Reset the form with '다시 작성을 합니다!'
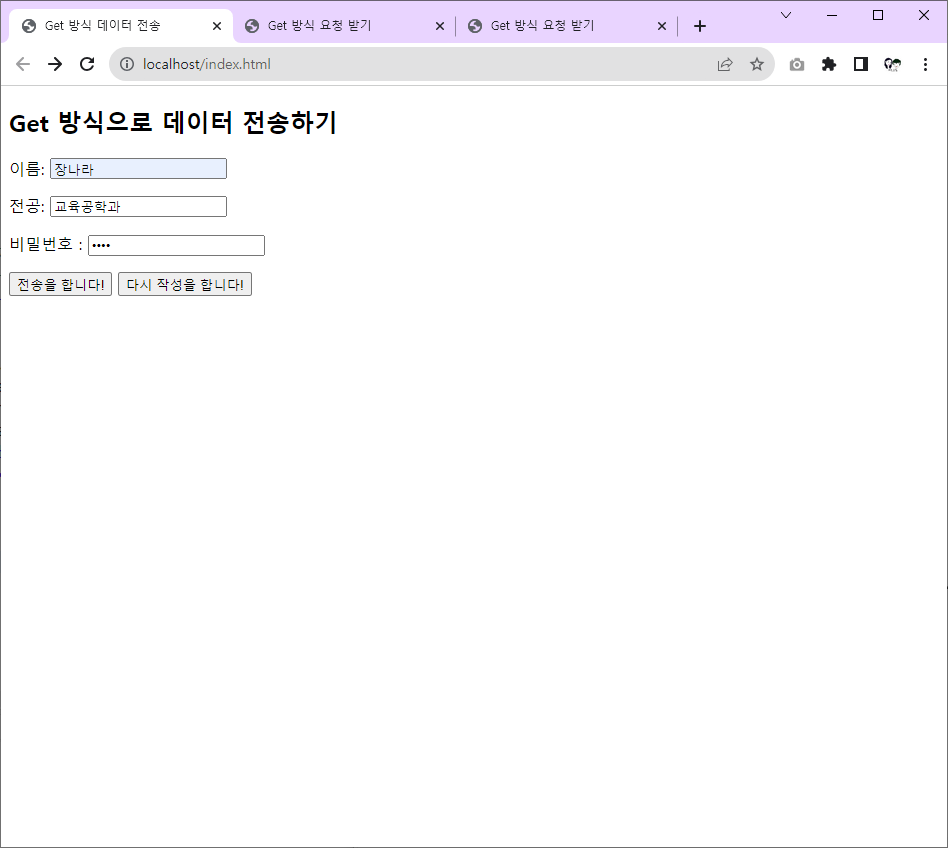Image resolution: width=948 pixels, height=848 pixels. [185, 284]
